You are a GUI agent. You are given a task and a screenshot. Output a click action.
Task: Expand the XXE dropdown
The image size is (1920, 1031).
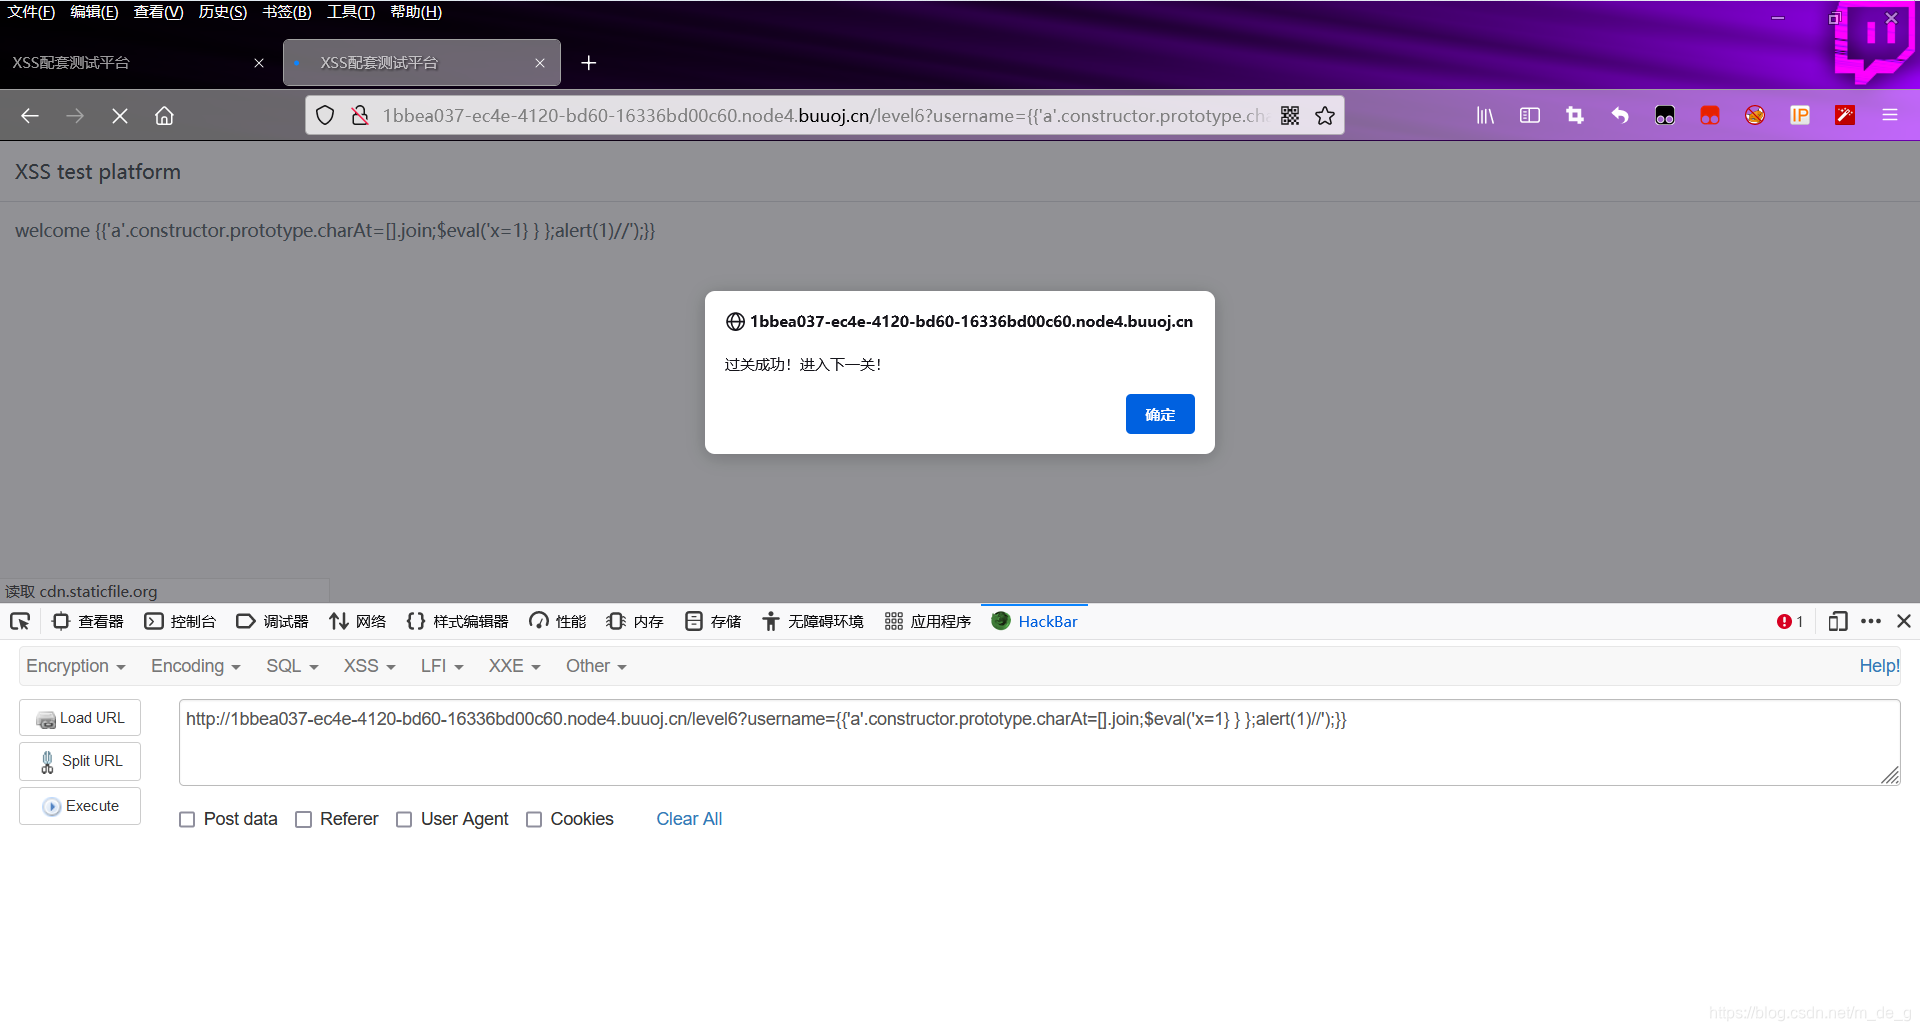(514, 666)
